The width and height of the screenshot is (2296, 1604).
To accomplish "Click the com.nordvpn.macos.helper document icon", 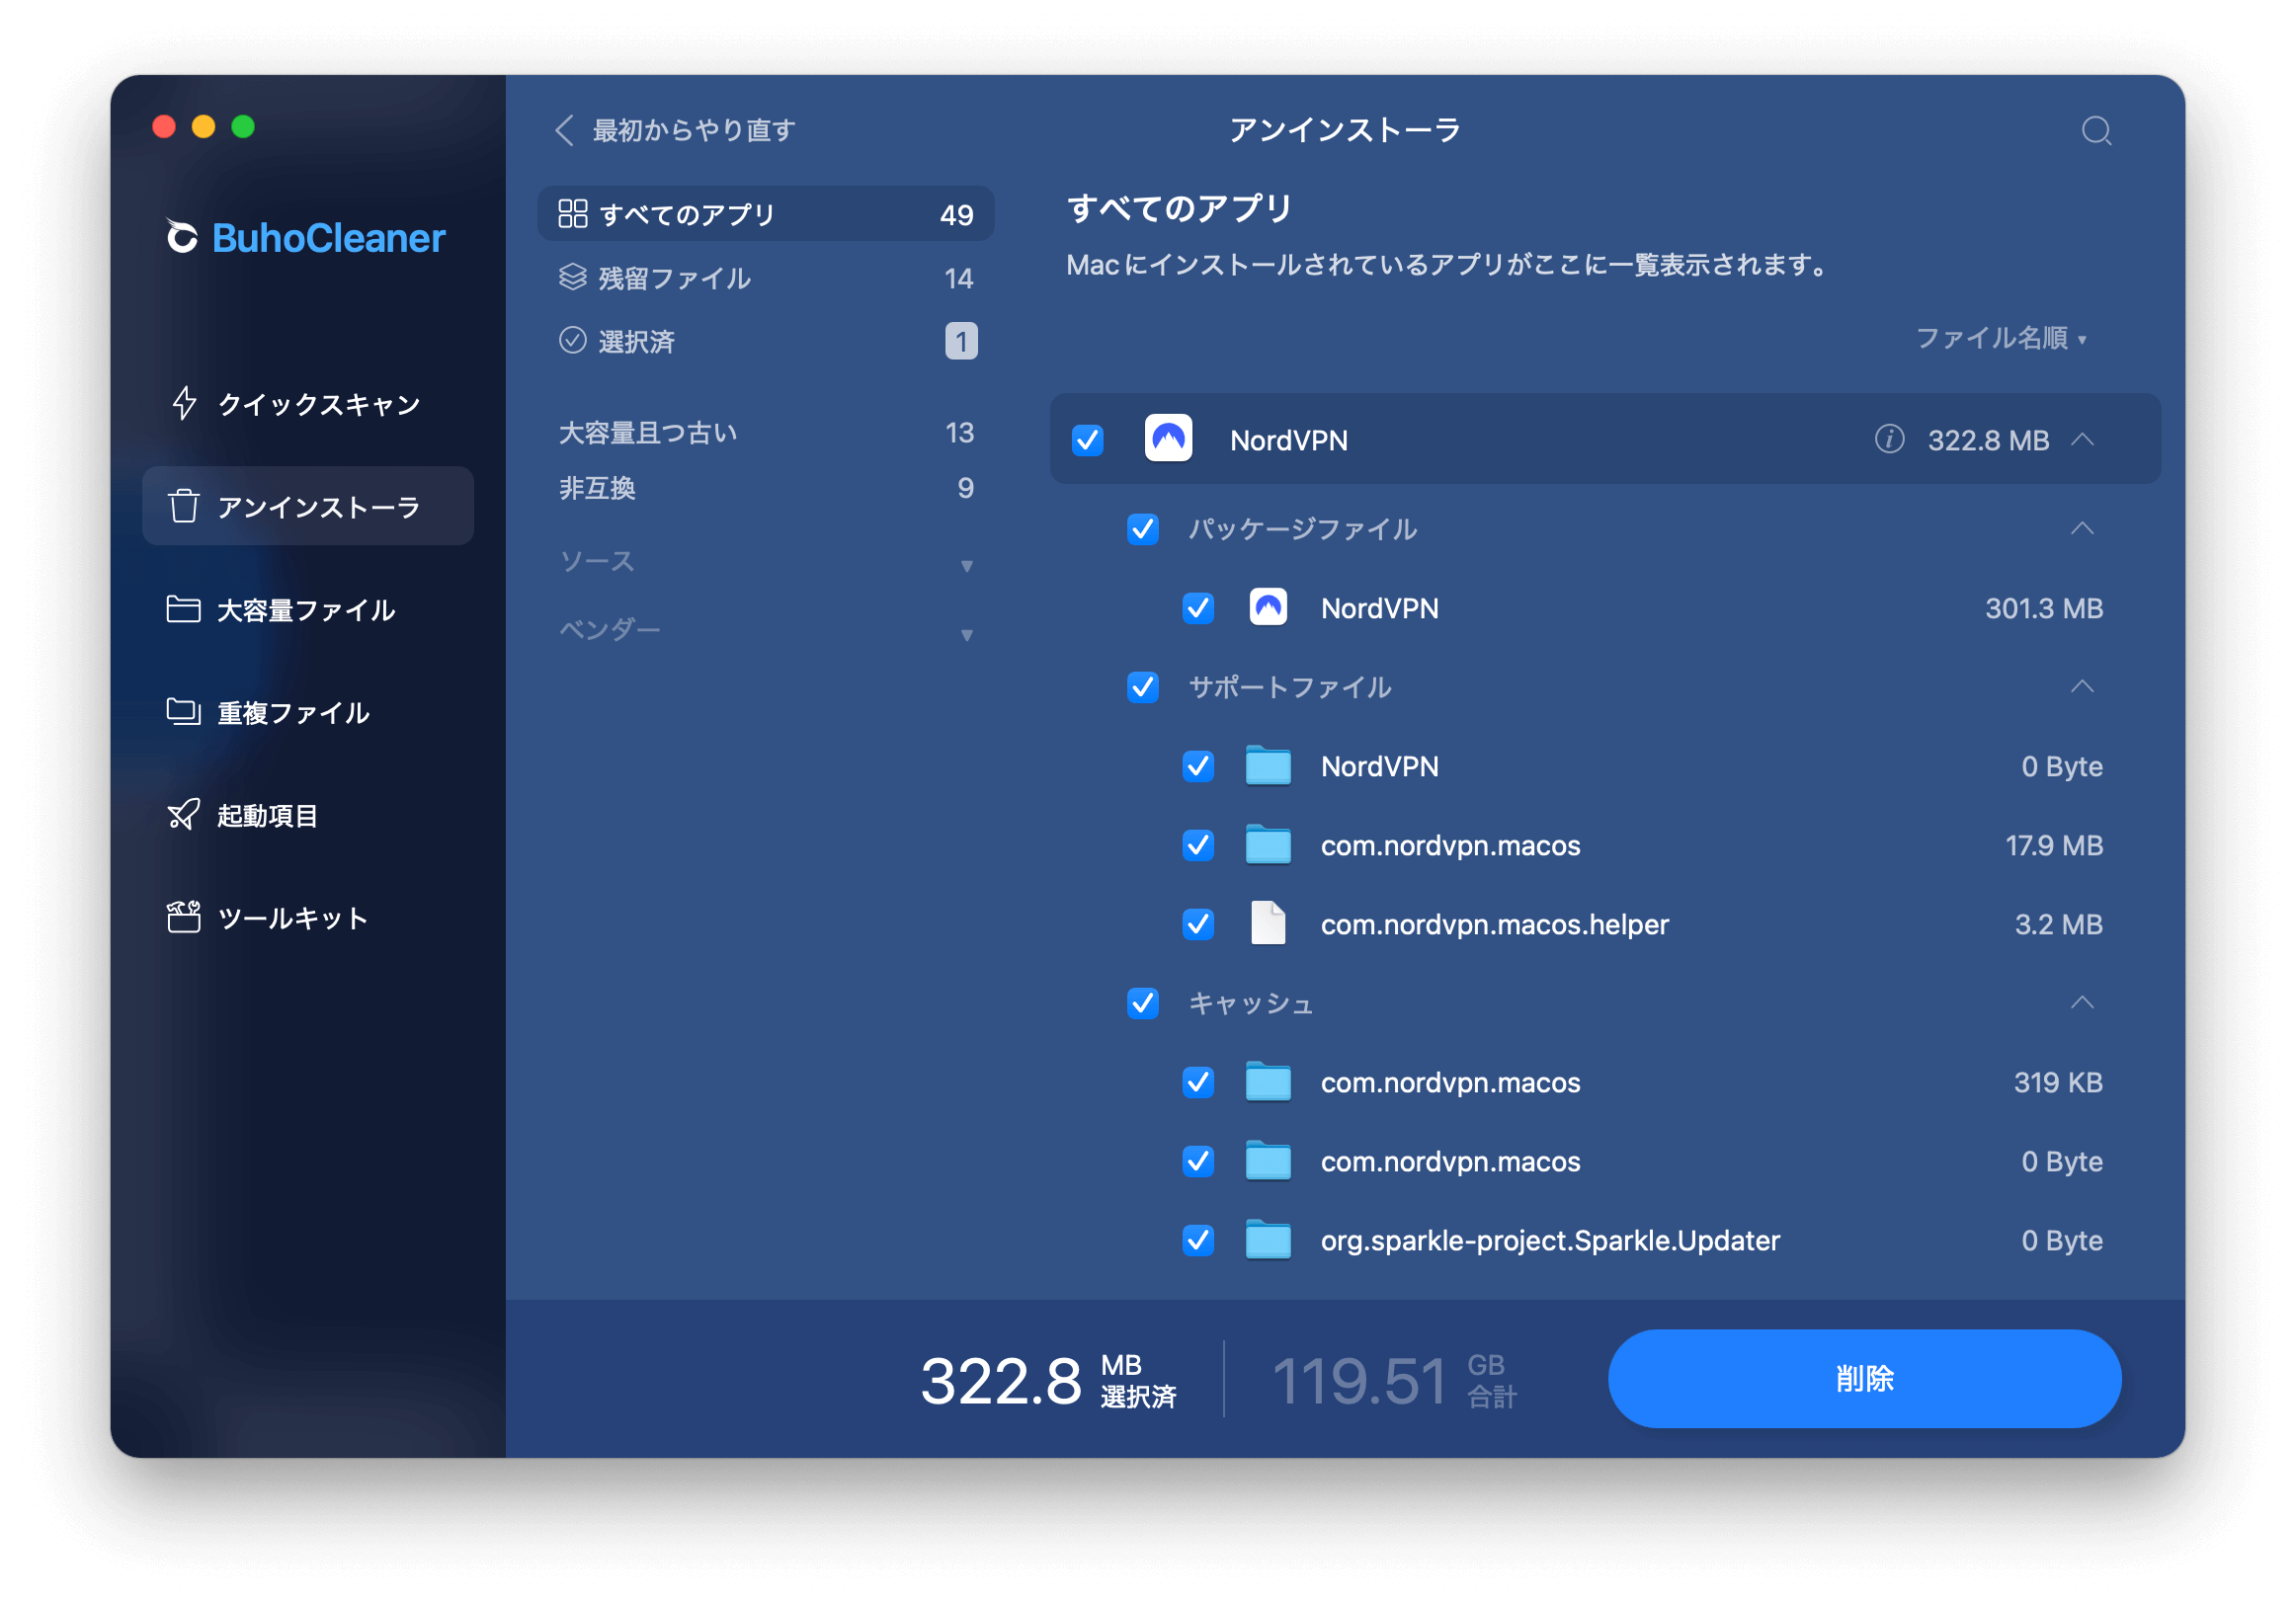I will point(1268,923).
